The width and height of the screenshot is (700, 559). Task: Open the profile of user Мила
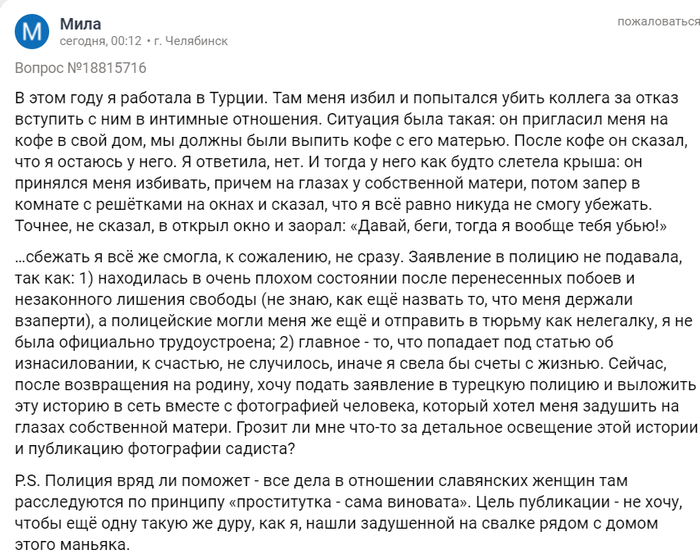(x=80, y=24)
